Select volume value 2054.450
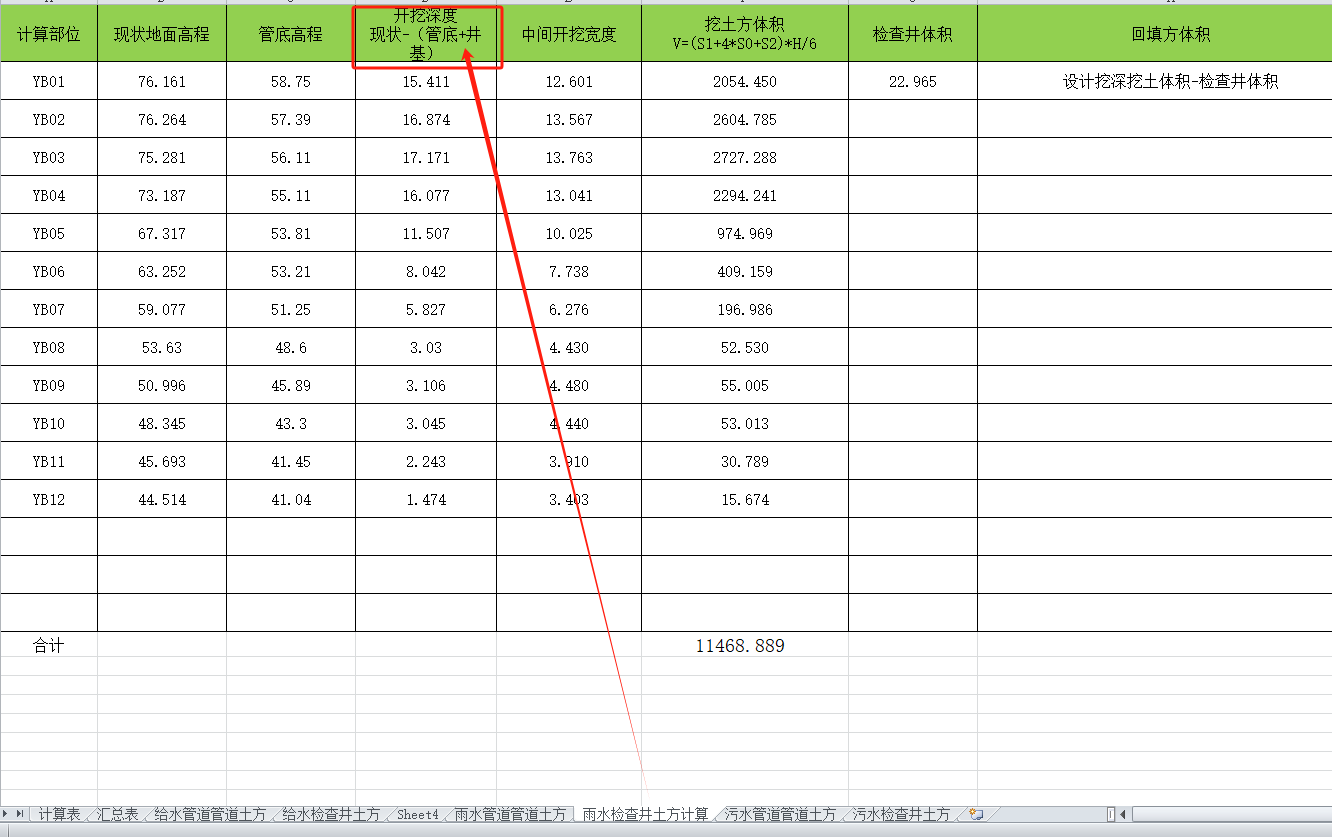Image resolution: width=1332 pixels, height=837 pixels. 745,81
